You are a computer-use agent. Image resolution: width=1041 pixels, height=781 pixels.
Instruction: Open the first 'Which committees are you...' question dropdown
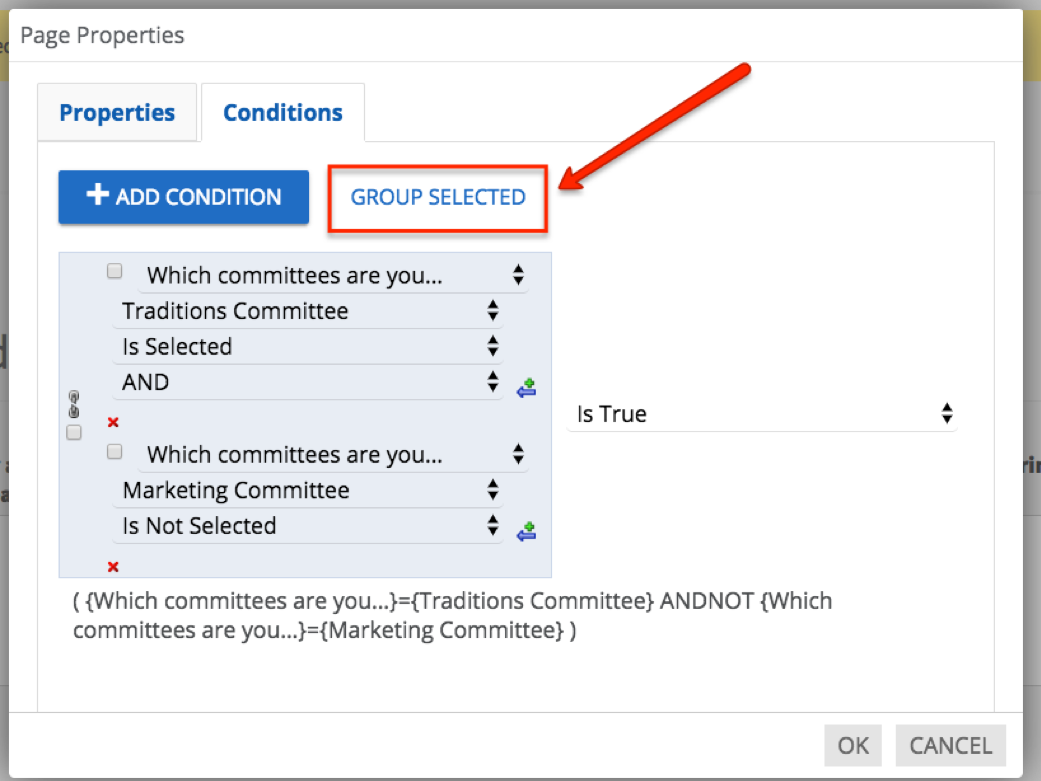point(335,275)
